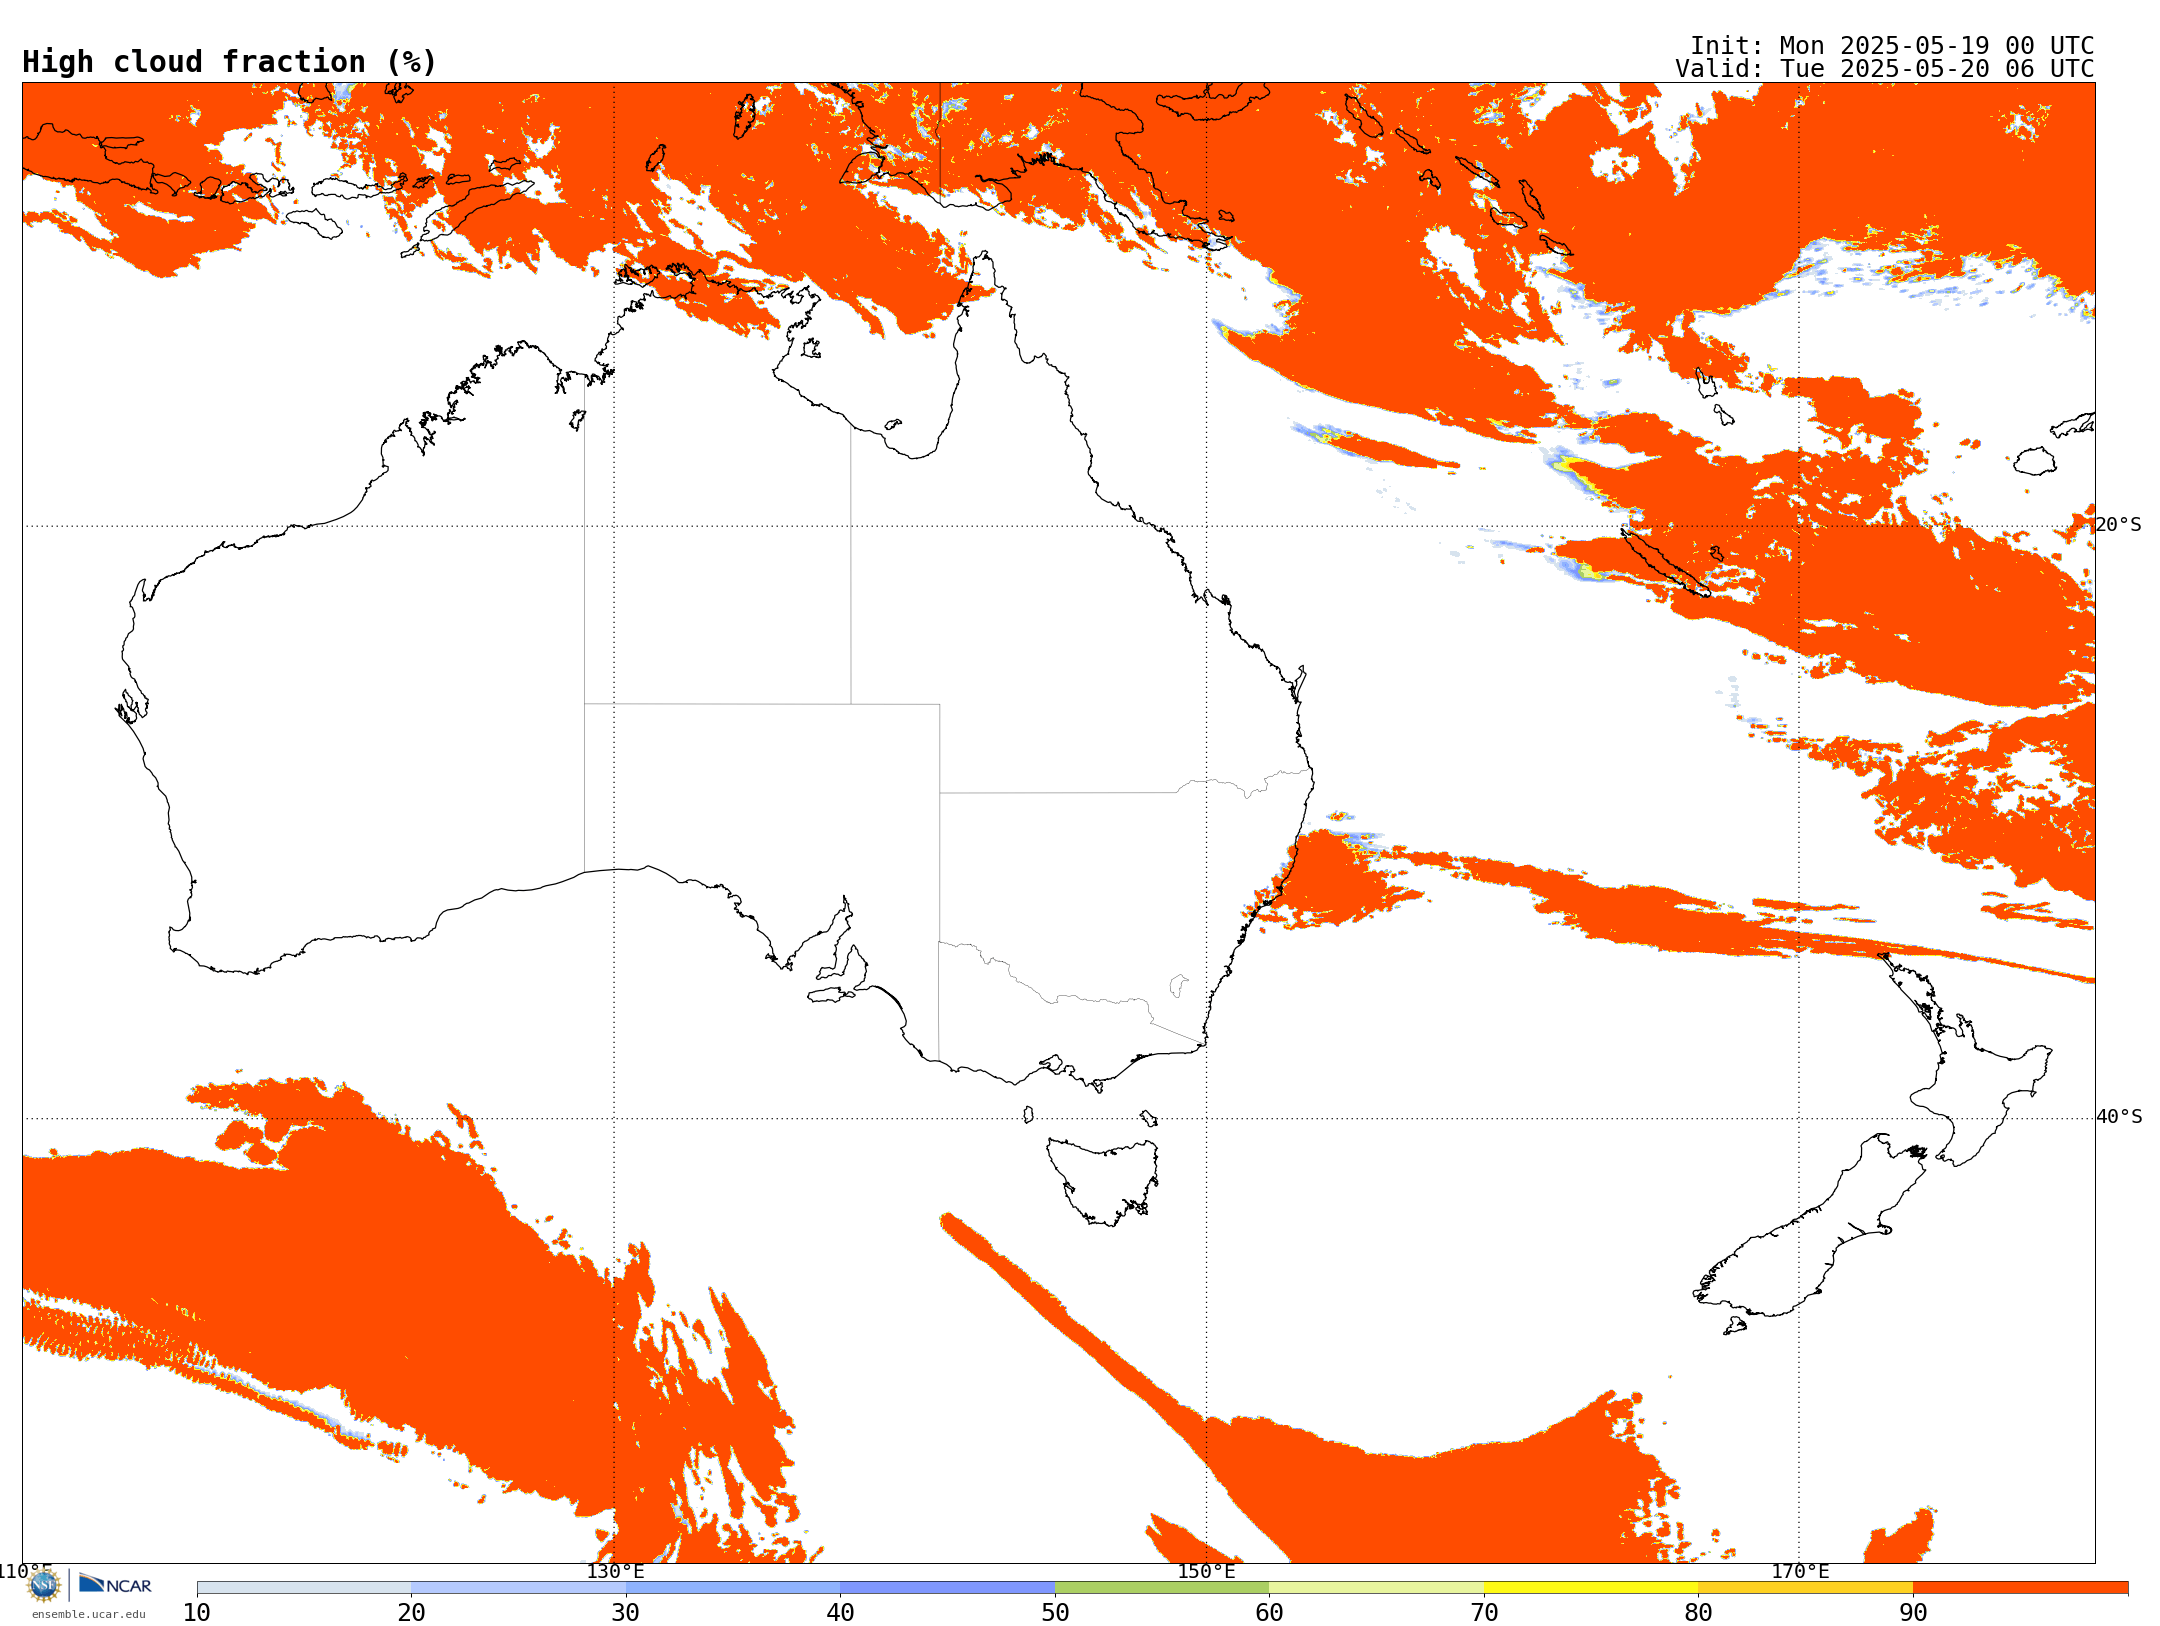The width and height of the screenshot is (2160, 1626).
Task: Click the 70-80 yellow colorbar segment
Action: coord(1591,1588)
